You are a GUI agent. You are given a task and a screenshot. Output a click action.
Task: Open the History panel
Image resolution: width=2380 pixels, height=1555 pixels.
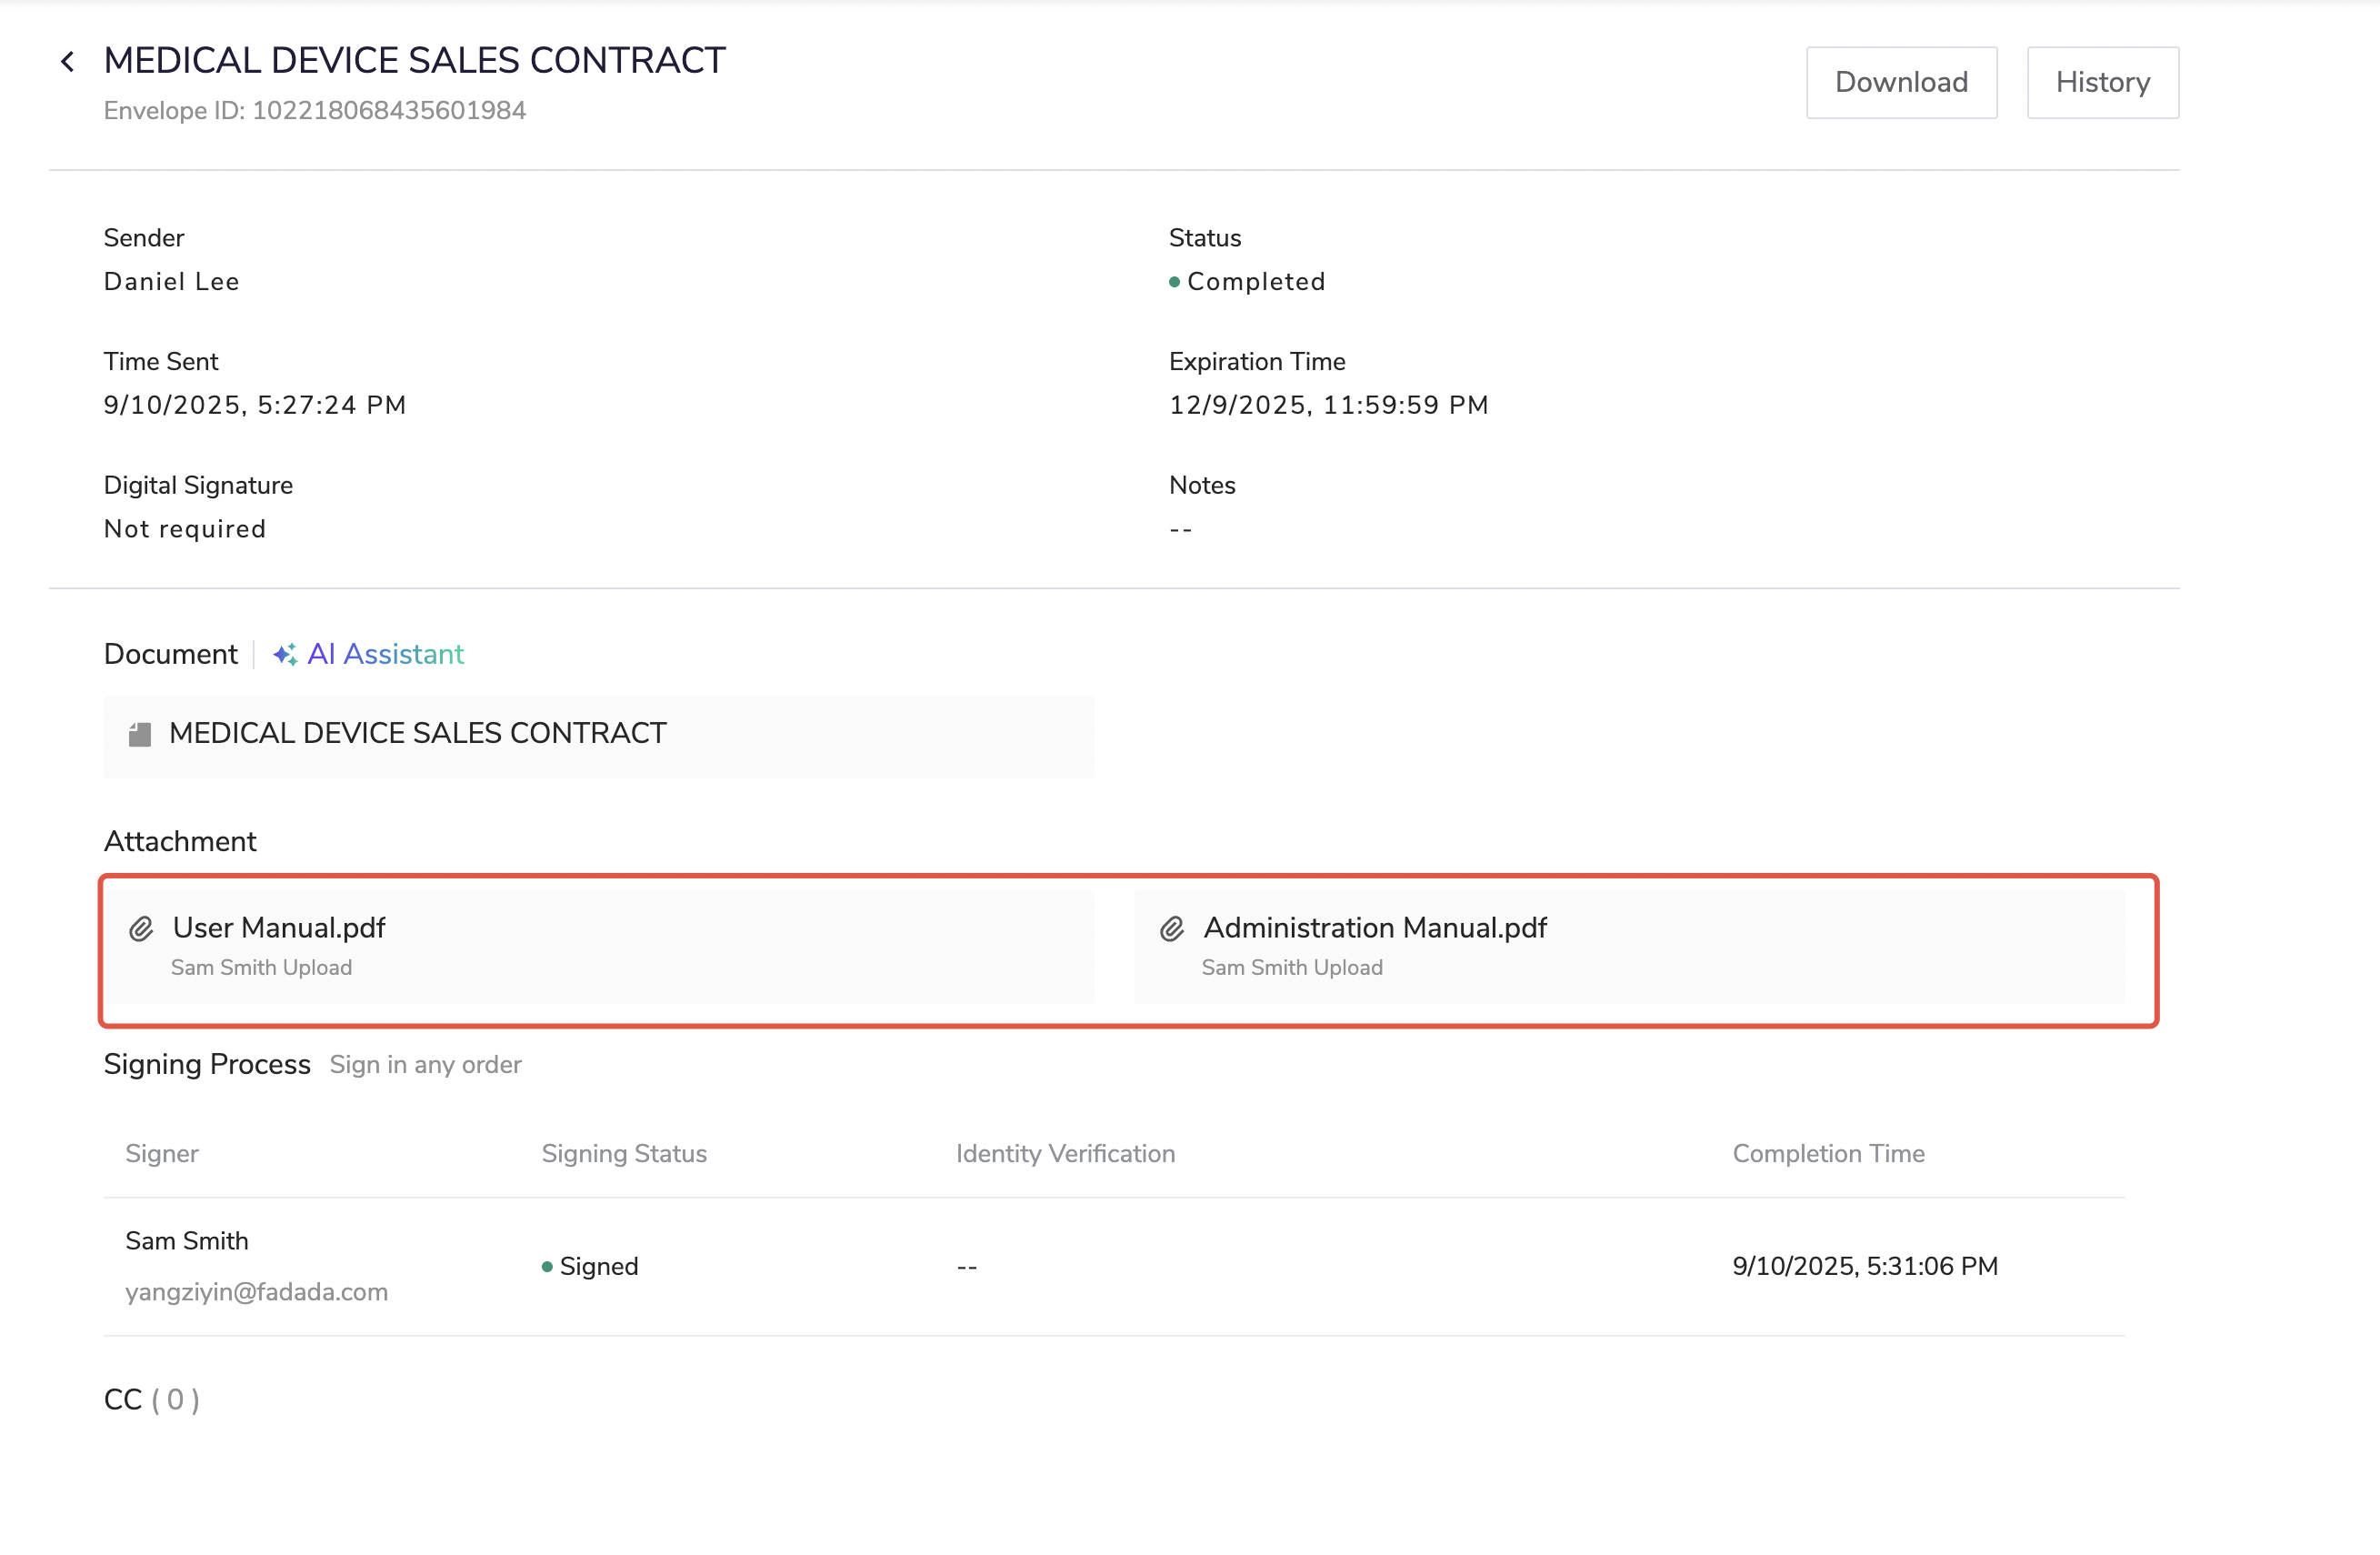coord(2102,82)
